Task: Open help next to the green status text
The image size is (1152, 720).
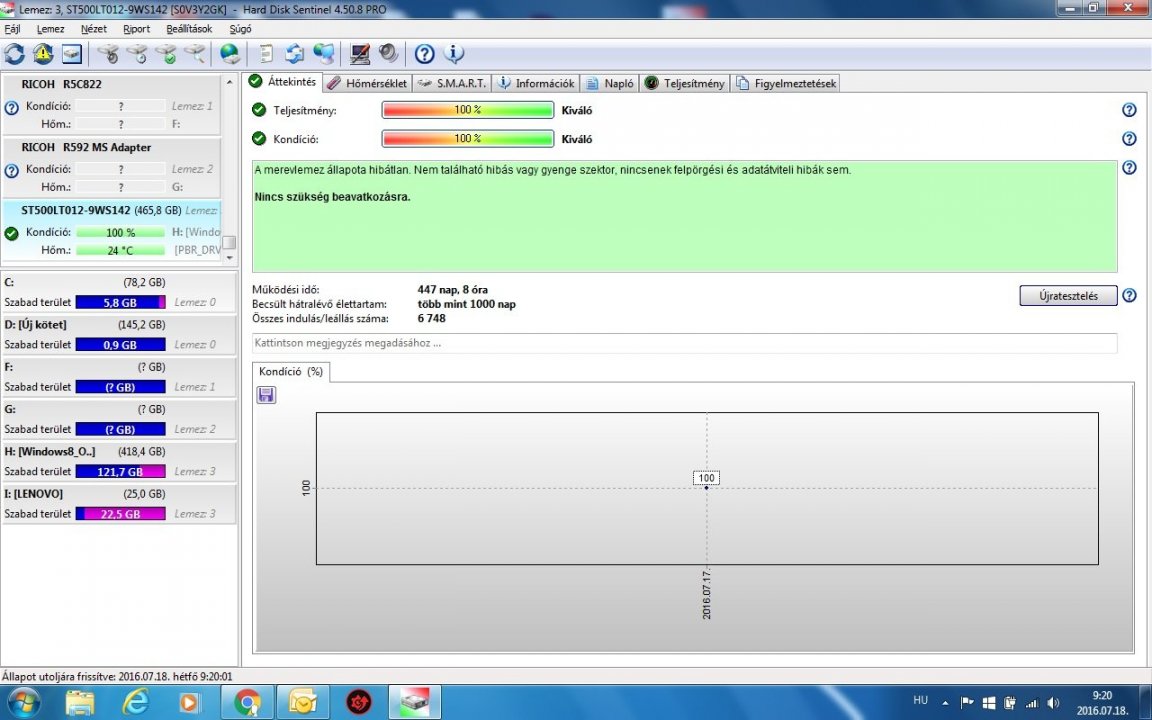Action: coord(1129,168)
